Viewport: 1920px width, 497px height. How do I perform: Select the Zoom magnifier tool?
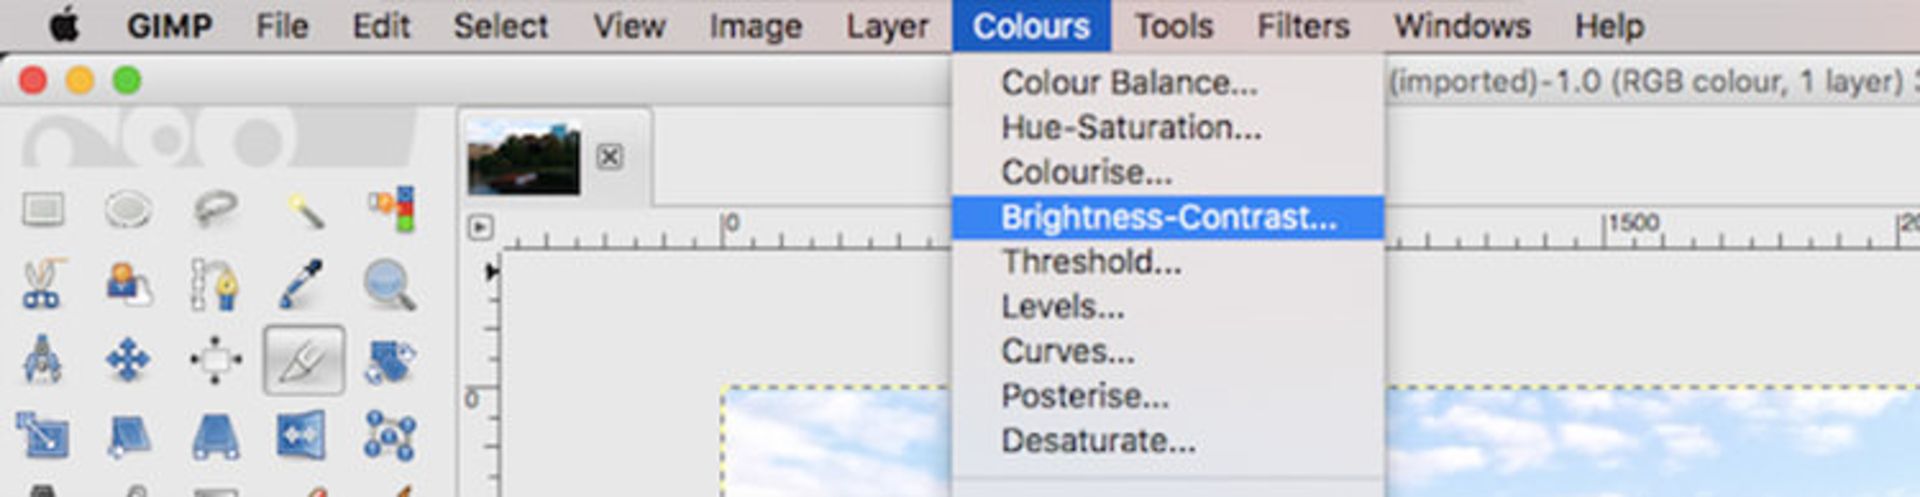click(390, 285)
